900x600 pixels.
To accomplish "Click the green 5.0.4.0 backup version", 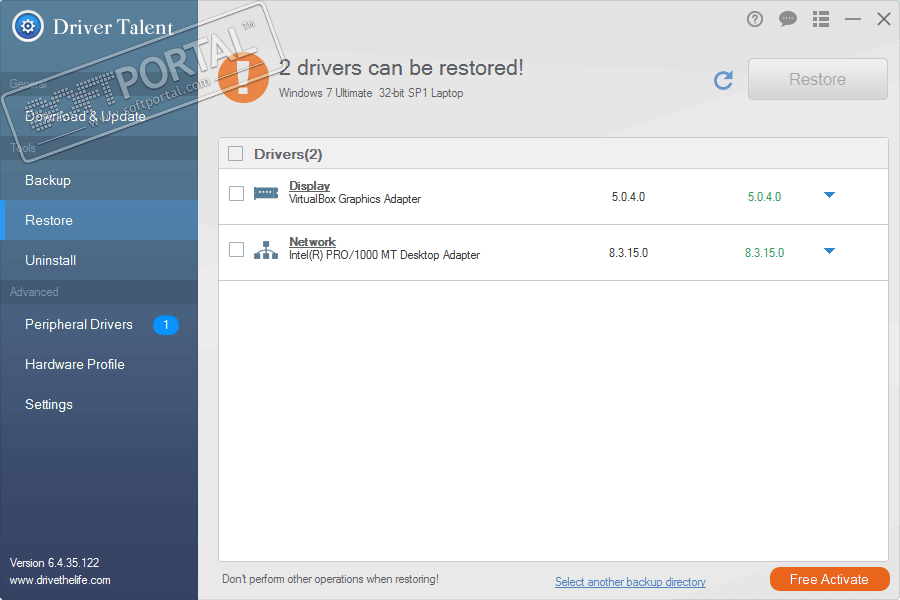I will tap(764, 197).
